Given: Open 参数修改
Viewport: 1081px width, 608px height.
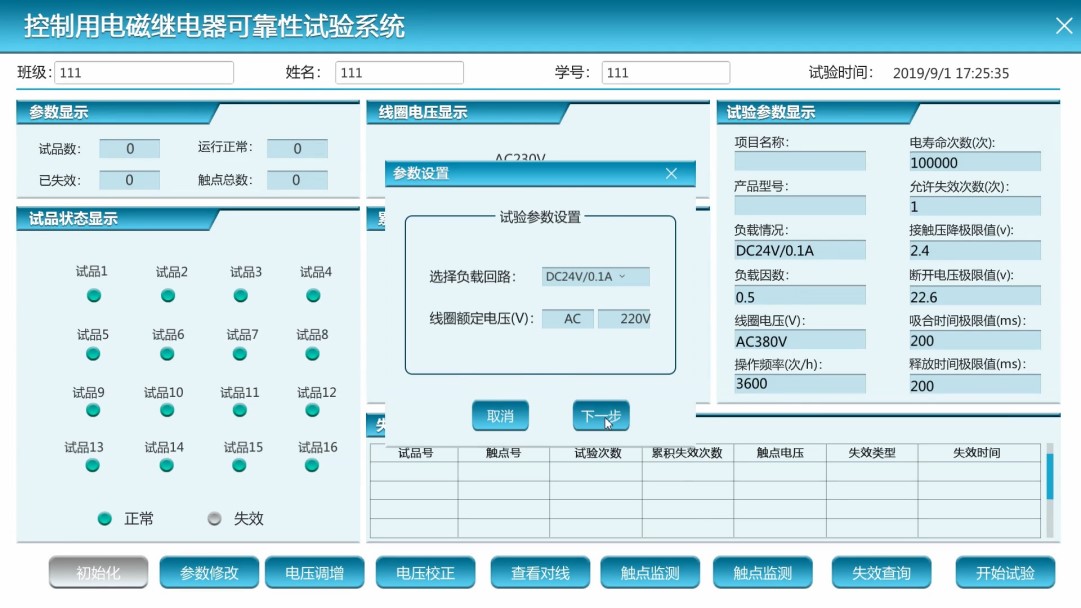Looking at the screenshot, I should pos(210,573).
